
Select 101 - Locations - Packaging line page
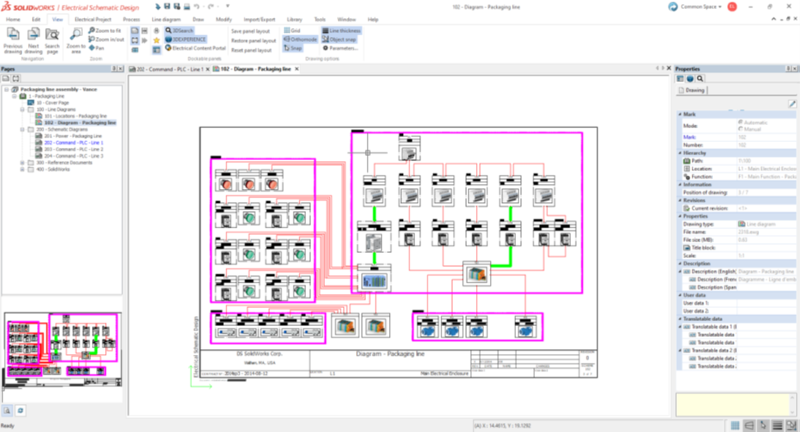click(x=76, y=116)
